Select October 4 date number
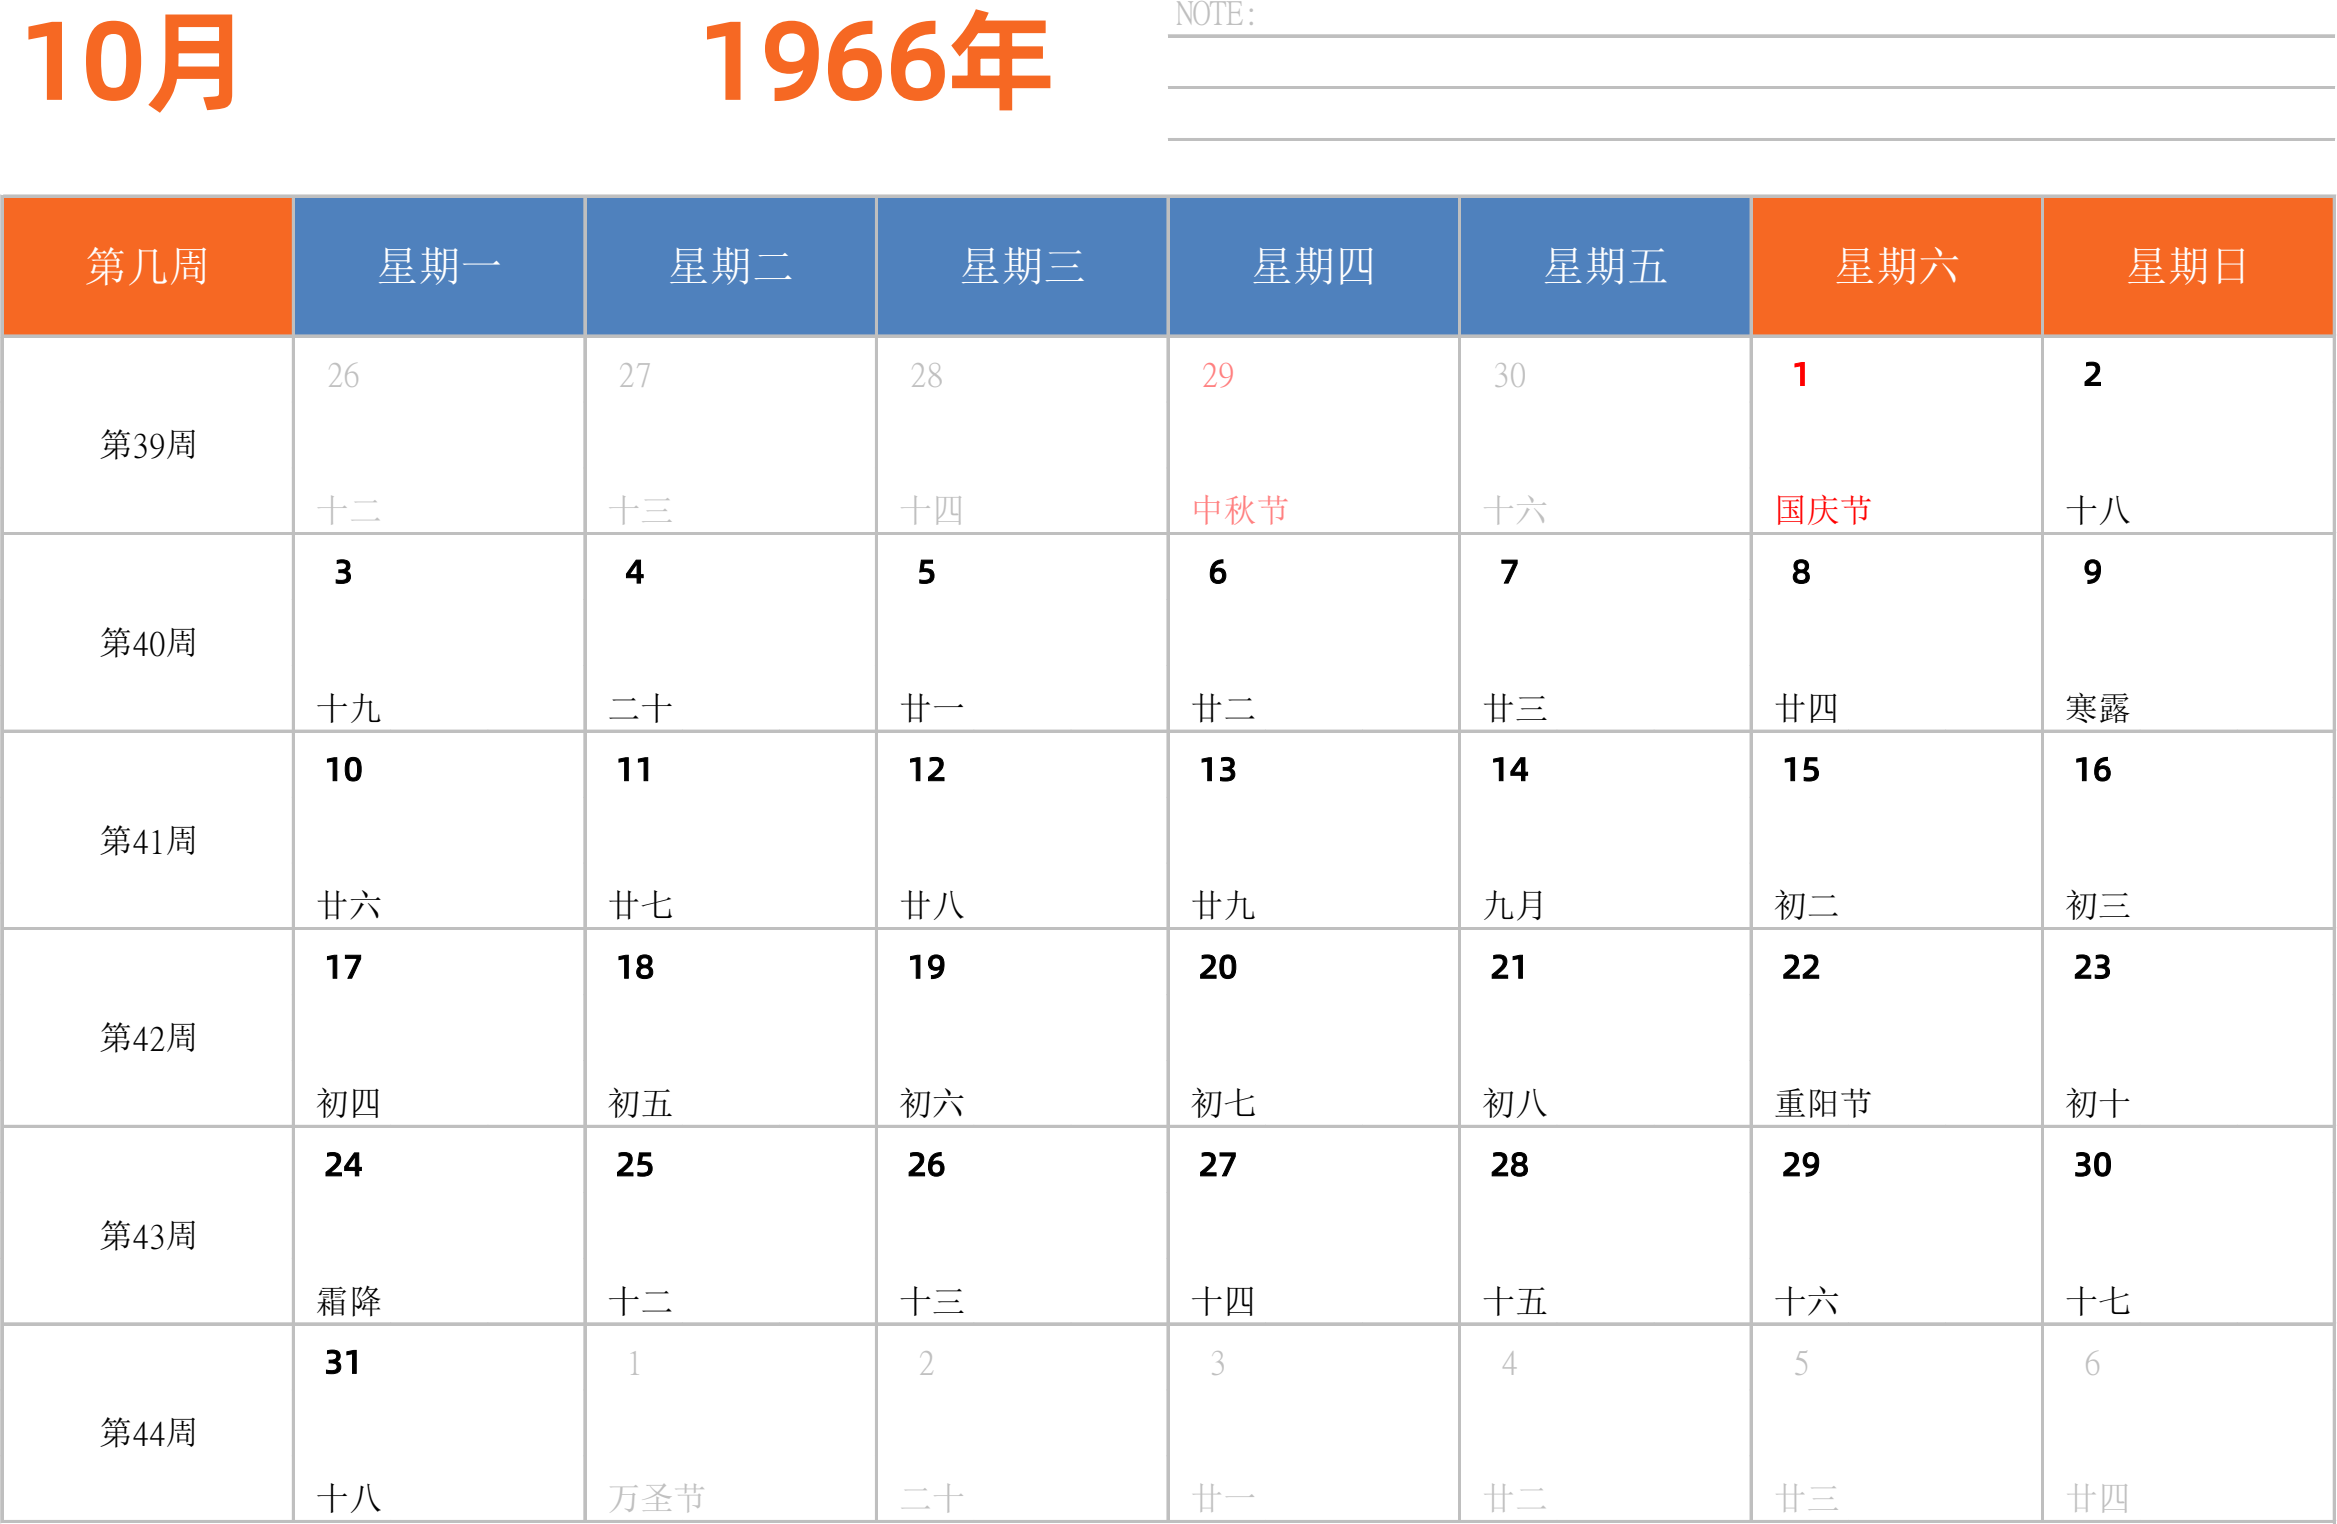Screen dimensions: 2337x1524 [634, 572]
